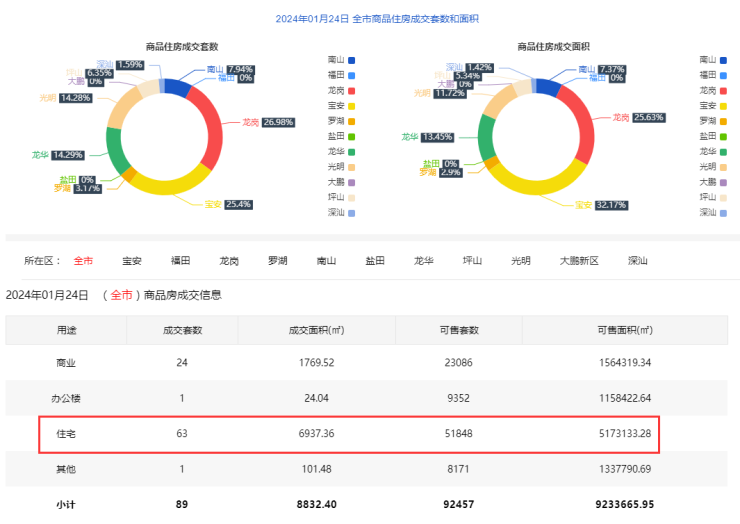Viewport: 740px width, 524px height.
Task: Switch to the 深汕 district tab
Action: click(x=638, y=261)
